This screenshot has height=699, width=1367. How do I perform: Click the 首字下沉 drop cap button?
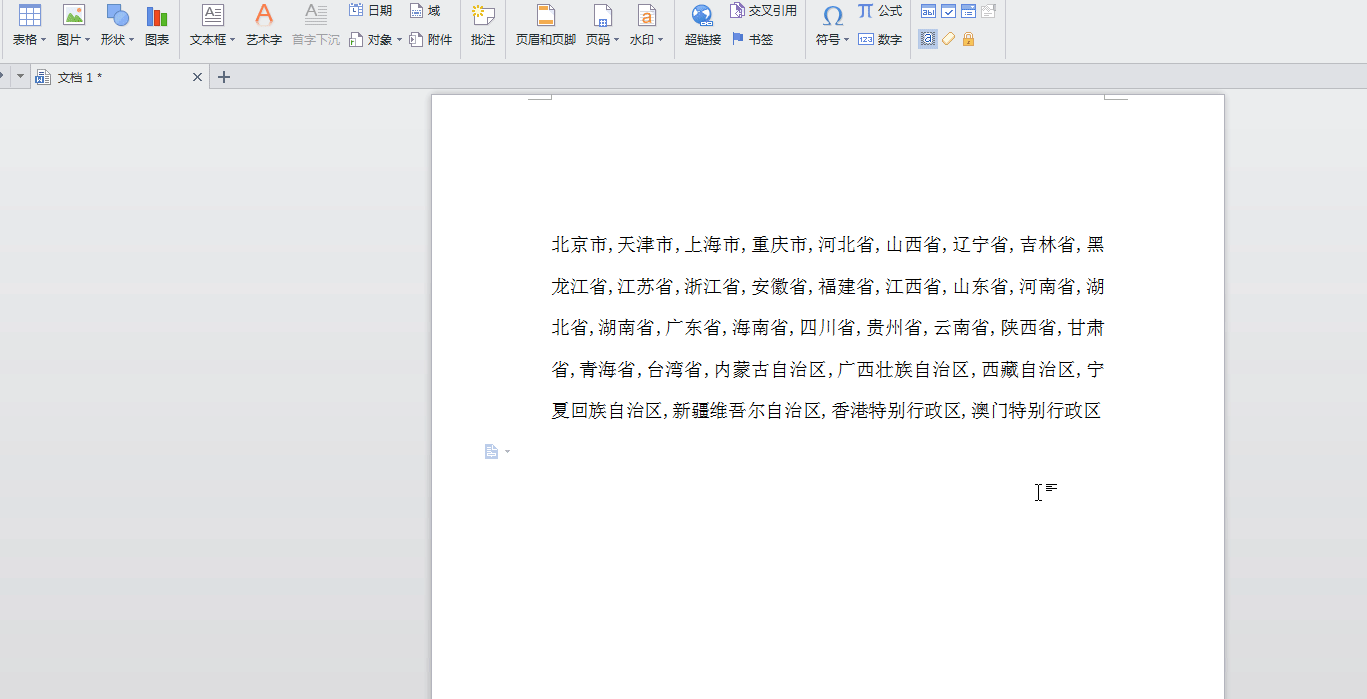[316, 27]
